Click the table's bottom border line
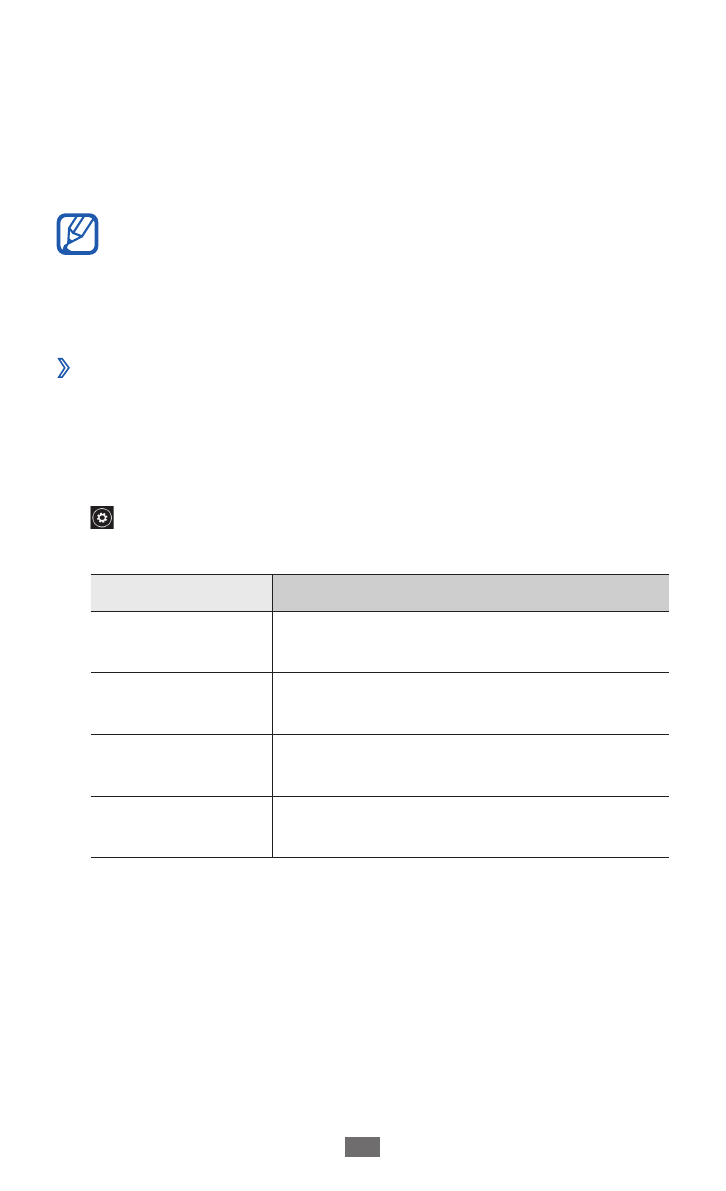This screenshot has height=1191, width=726. tap(379, 857)
